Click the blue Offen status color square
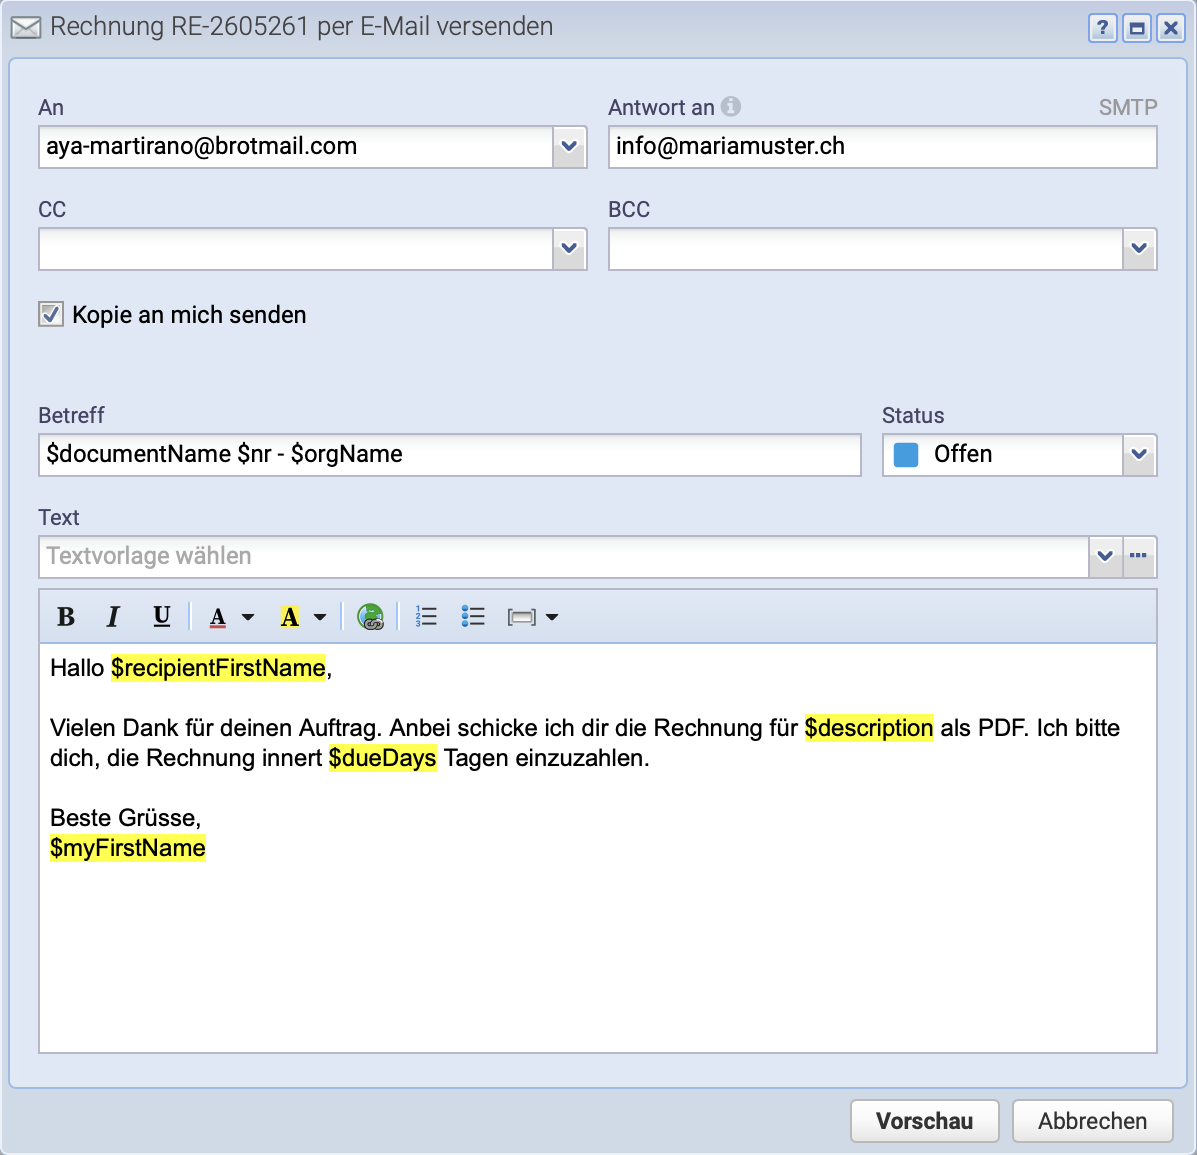 tap(905, 455)
